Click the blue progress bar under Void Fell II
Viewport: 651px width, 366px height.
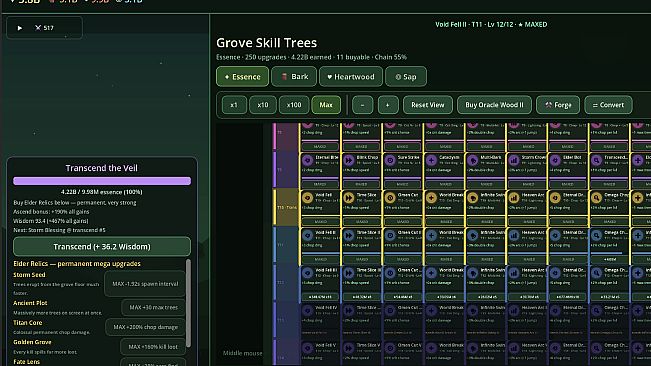coord(320,253)
